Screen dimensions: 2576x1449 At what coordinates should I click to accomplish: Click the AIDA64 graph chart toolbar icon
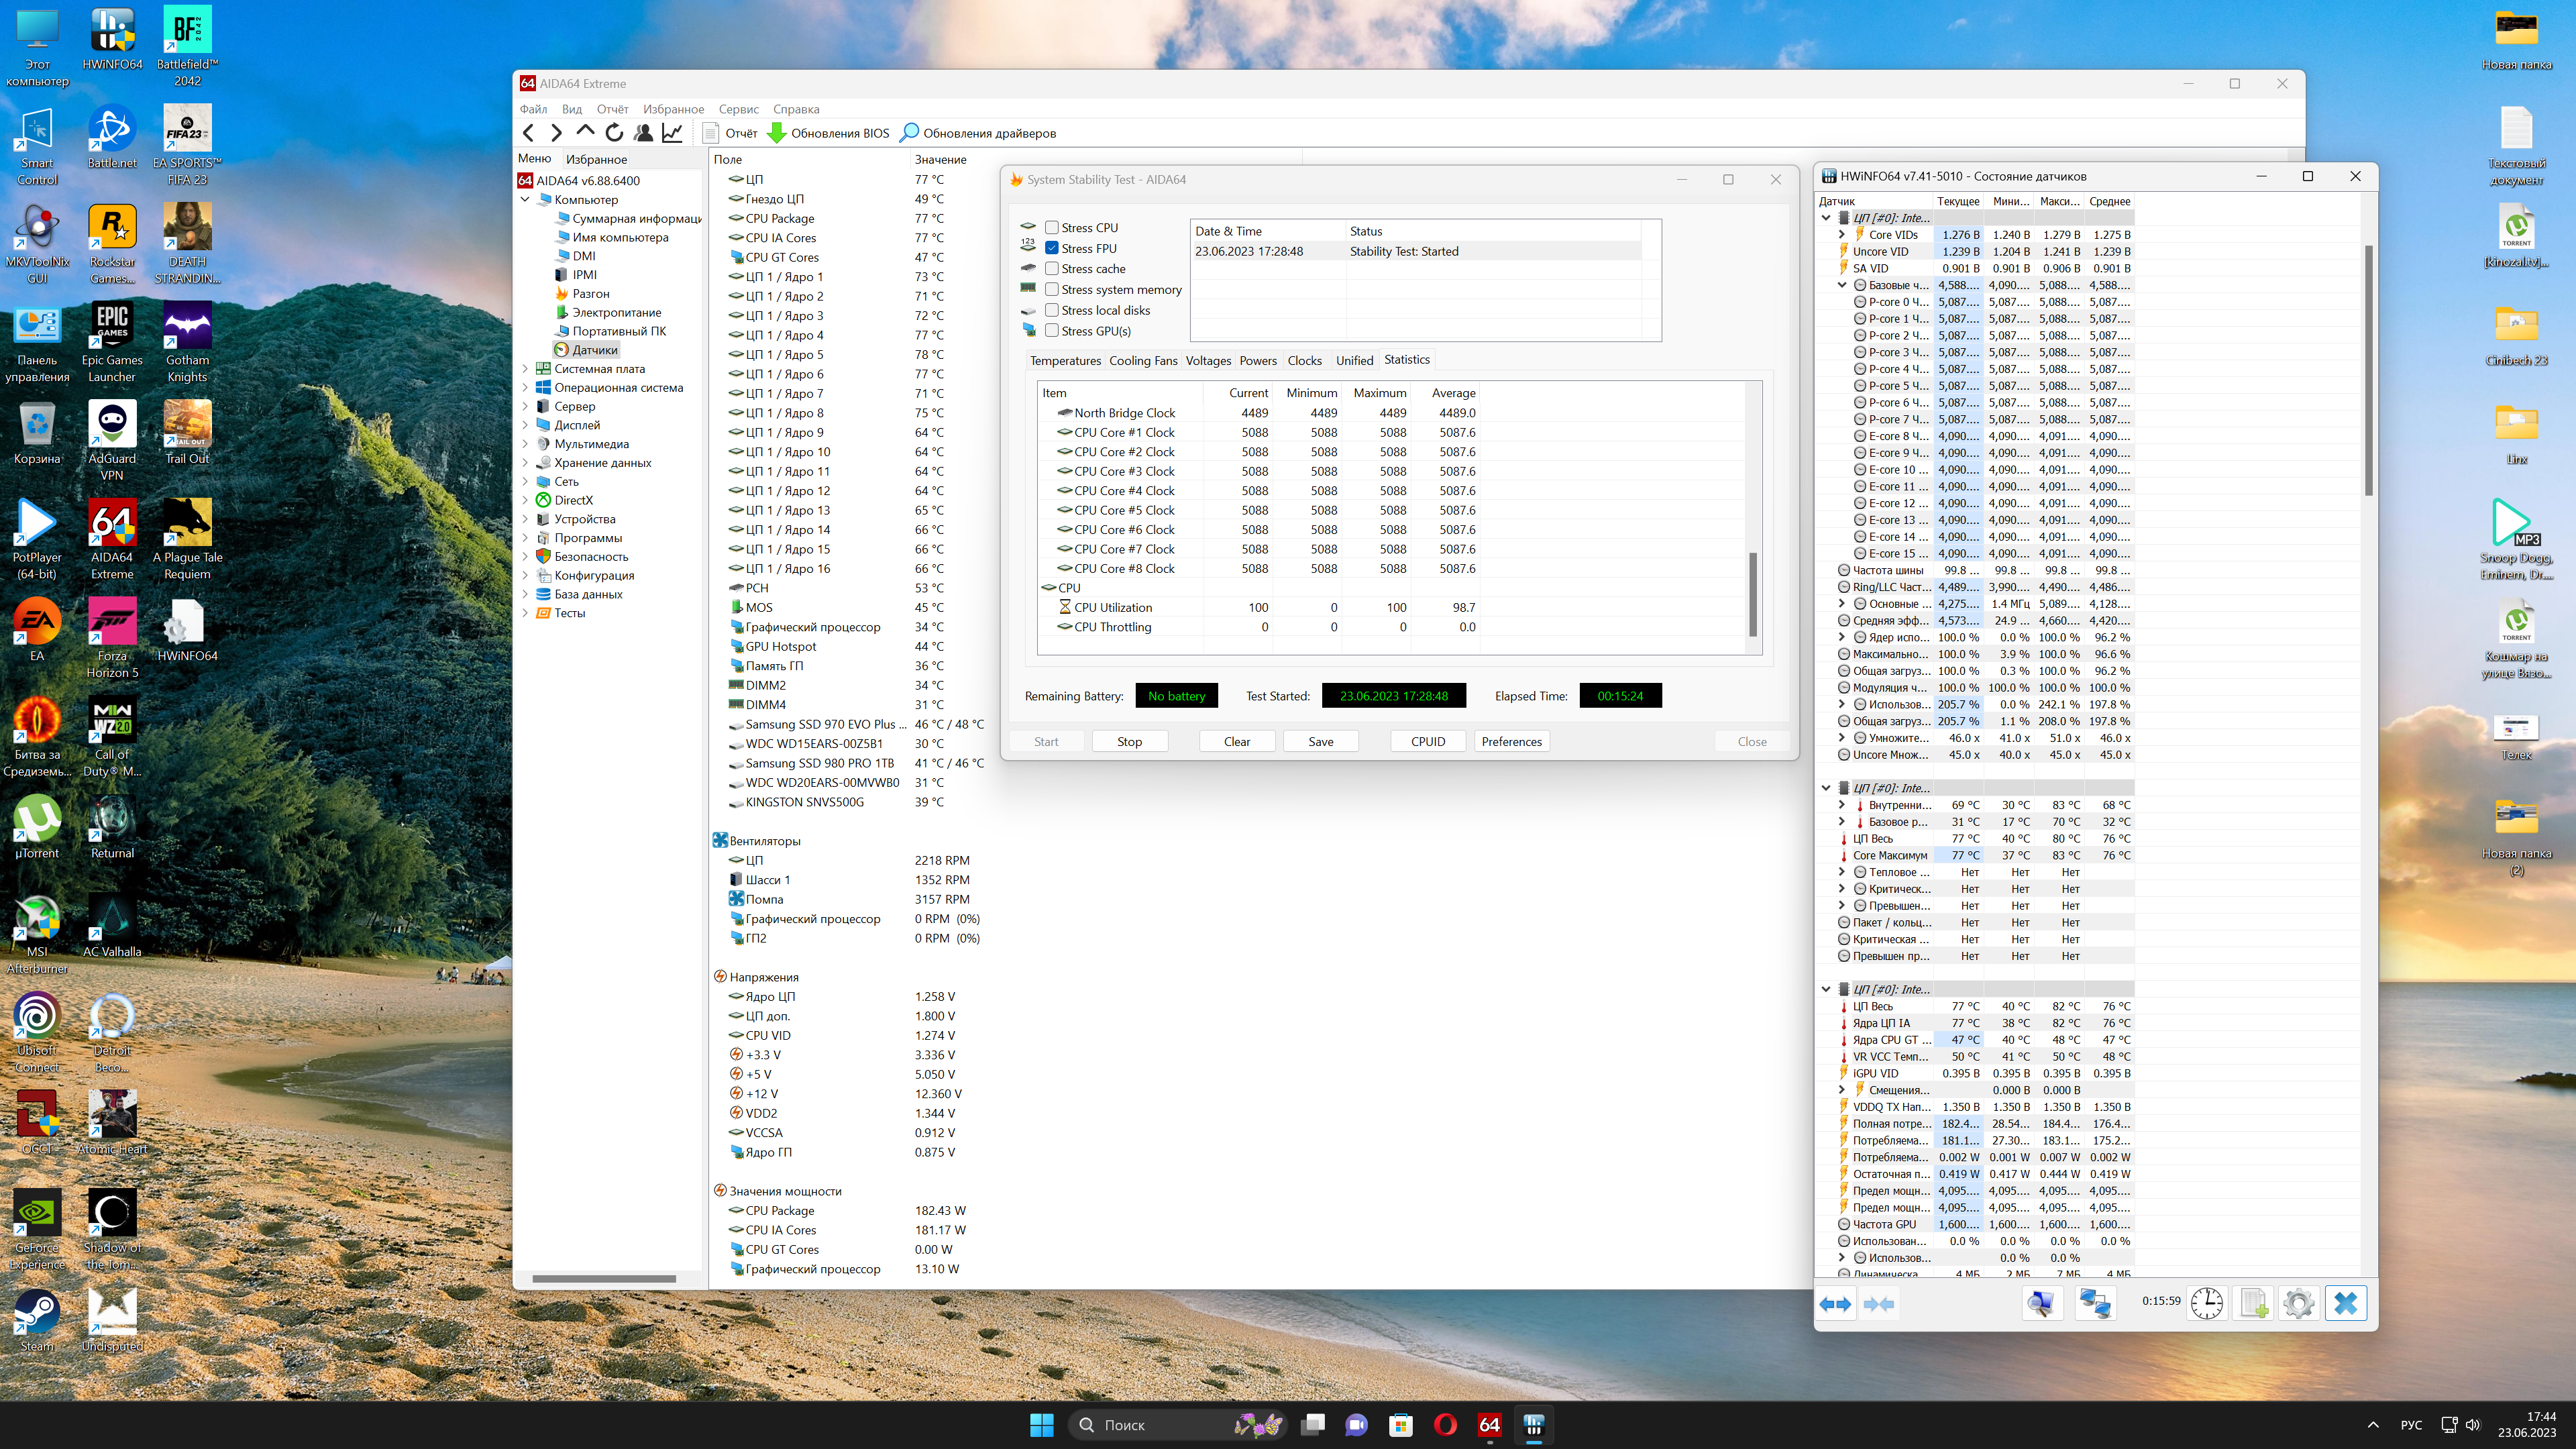tap(673, 133)
